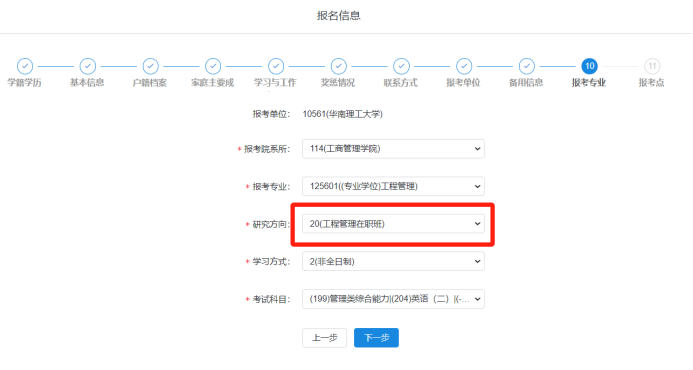Click the 报考院系所 field label
This screenshot has height=370, width=693.
(267, 149)
